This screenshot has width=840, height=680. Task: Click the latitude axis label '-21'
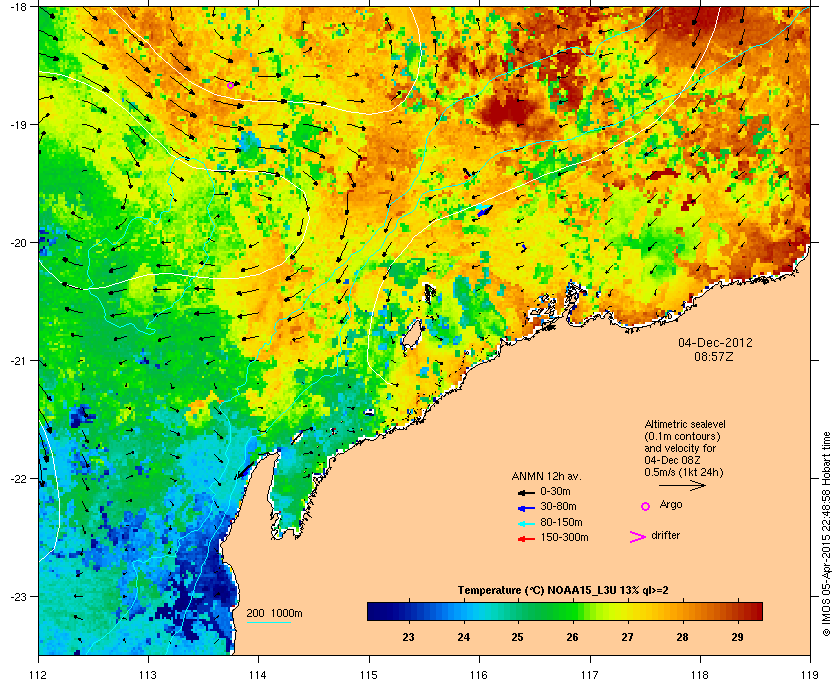(18, 361)
